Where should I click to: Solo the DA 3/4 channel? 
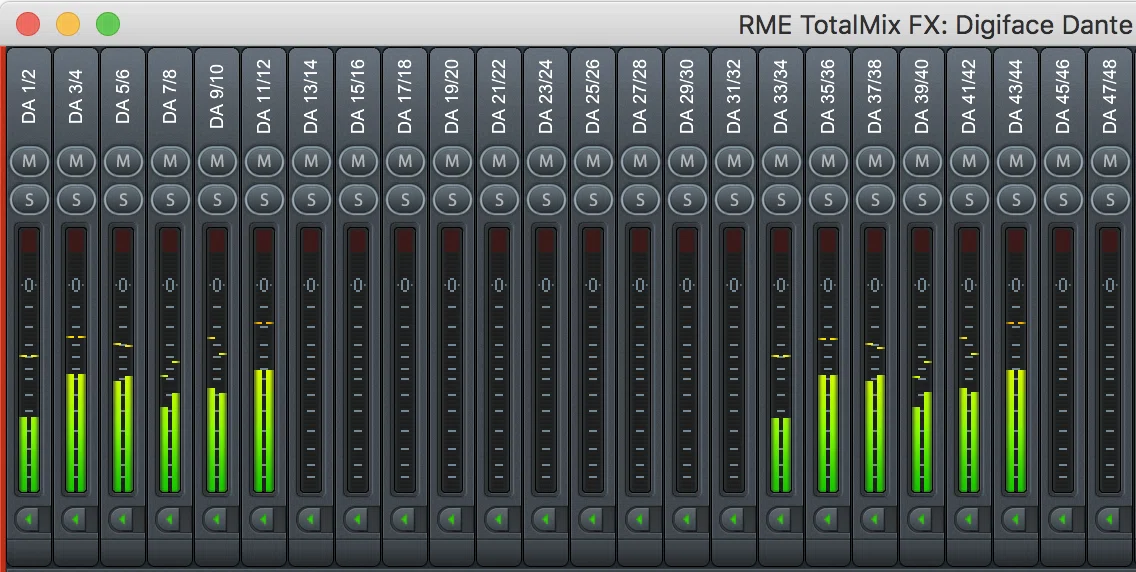(76, 199)
